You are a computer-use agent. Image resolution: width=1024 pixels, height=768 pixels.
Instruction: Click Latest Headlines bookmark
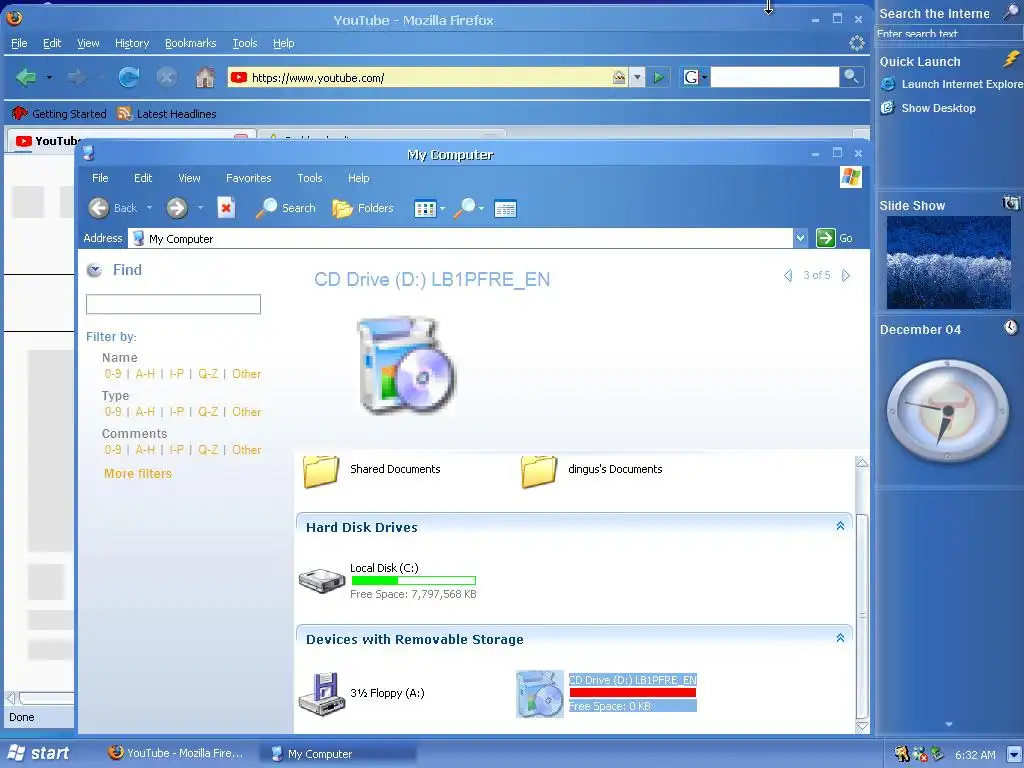coord(167,114)
